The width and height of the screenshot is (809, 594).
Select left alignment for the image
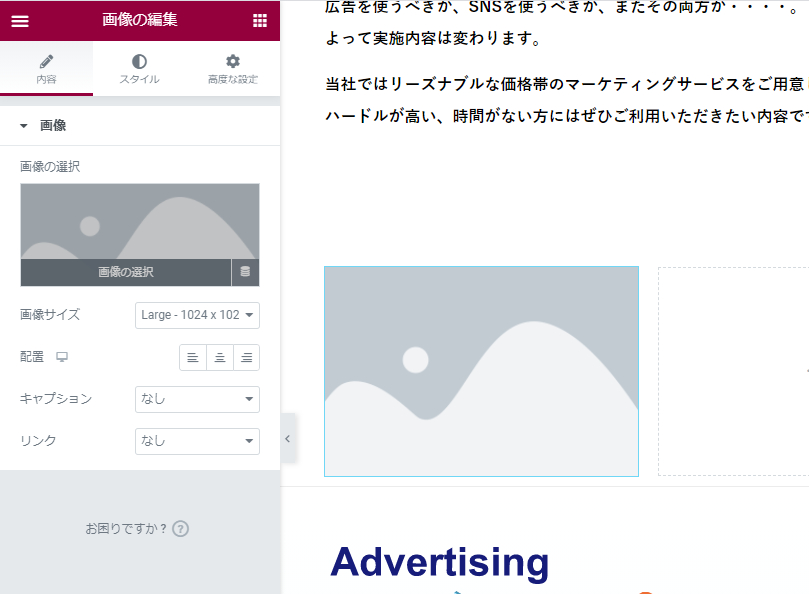(192, 357)
